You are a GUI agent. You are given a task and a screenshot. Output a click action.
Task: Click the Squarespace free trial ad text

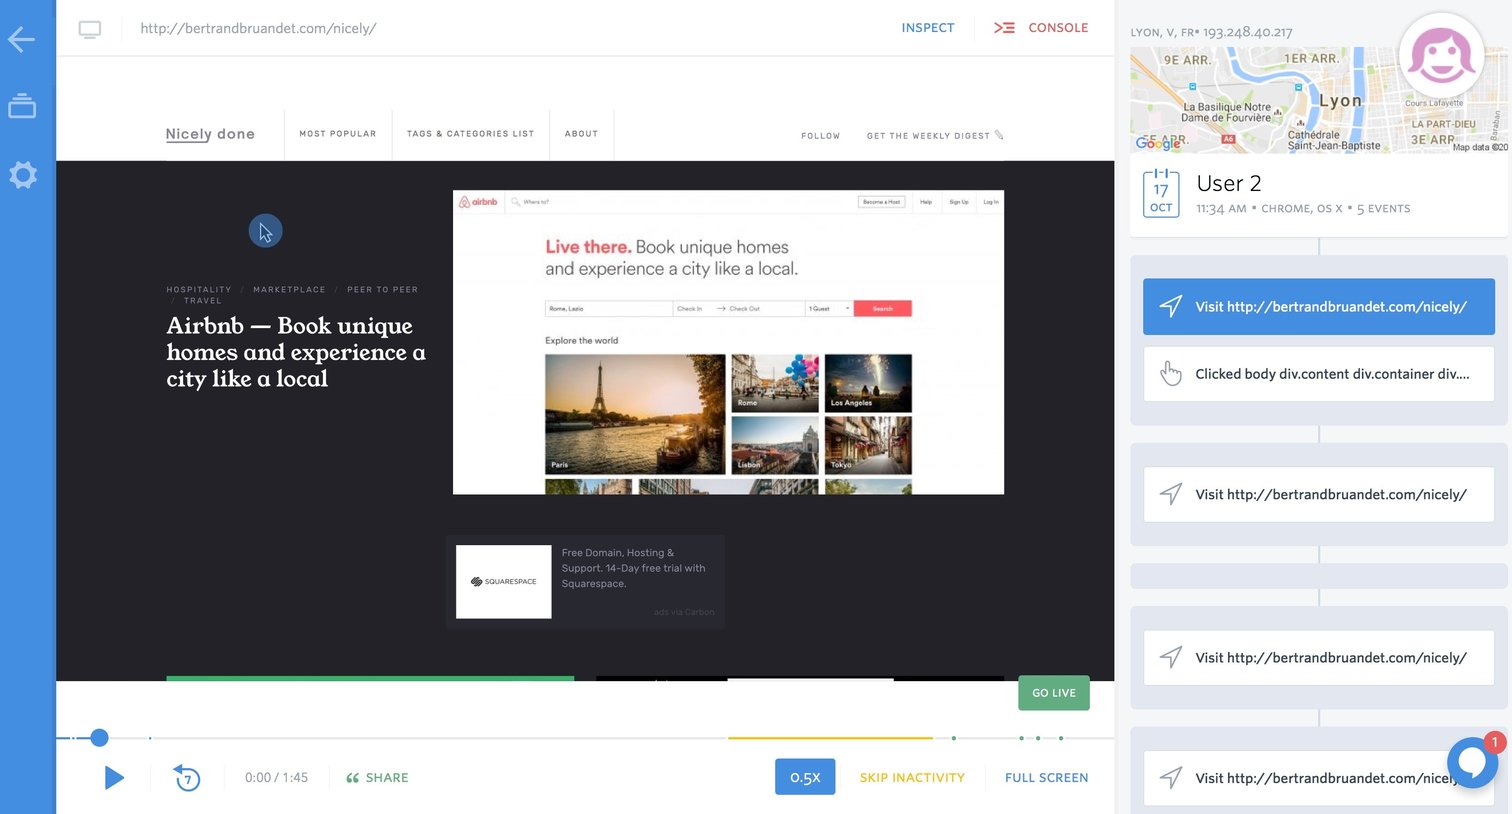point(634,568)
